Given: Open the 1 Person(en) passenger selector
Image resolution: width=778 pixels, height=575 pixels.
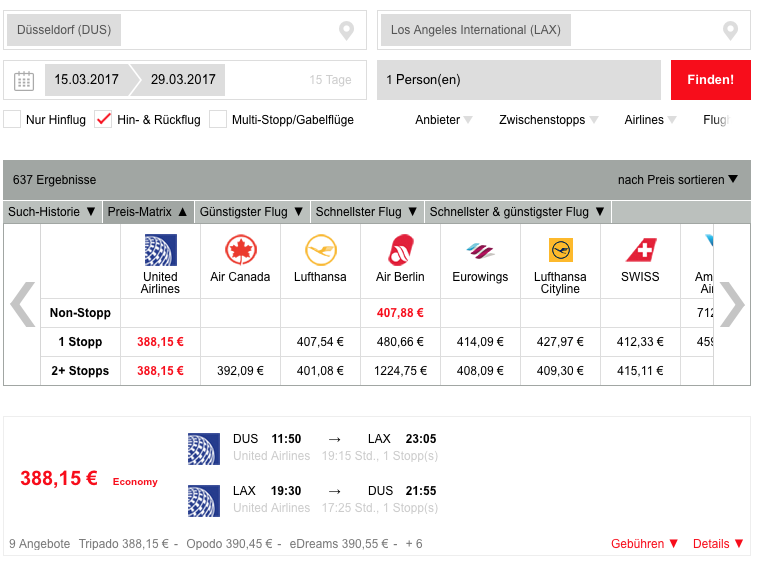Looking at the screenshot, I should coord(519,80).
